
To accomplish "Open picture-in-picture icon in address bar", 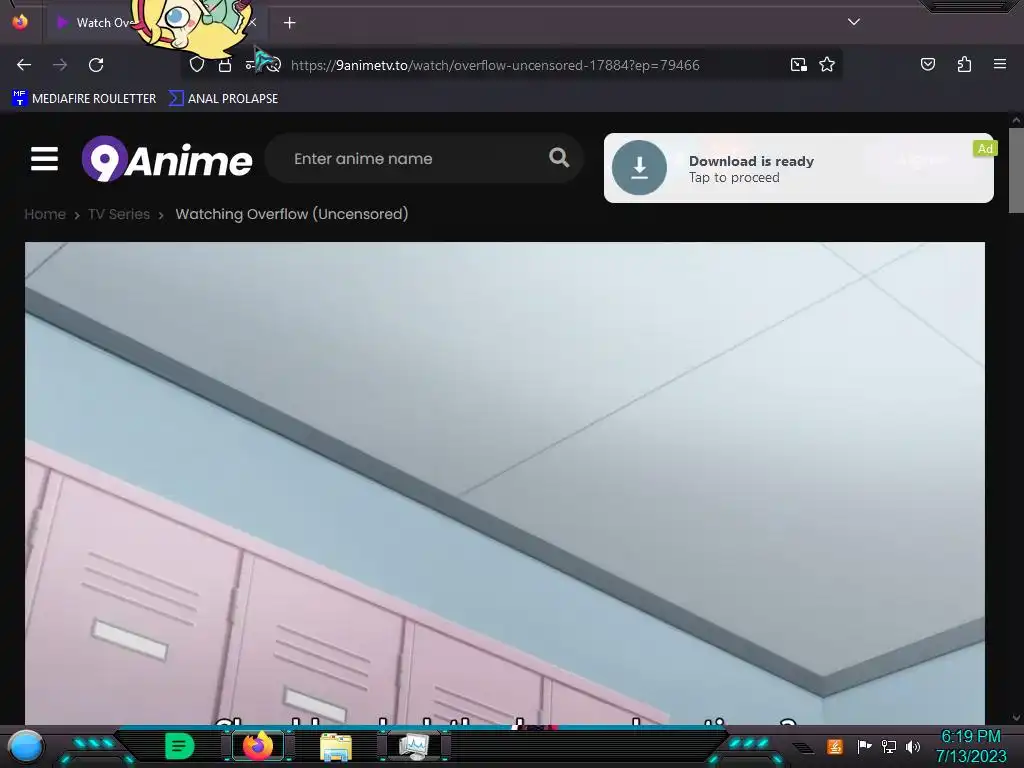I will point(798,65).
